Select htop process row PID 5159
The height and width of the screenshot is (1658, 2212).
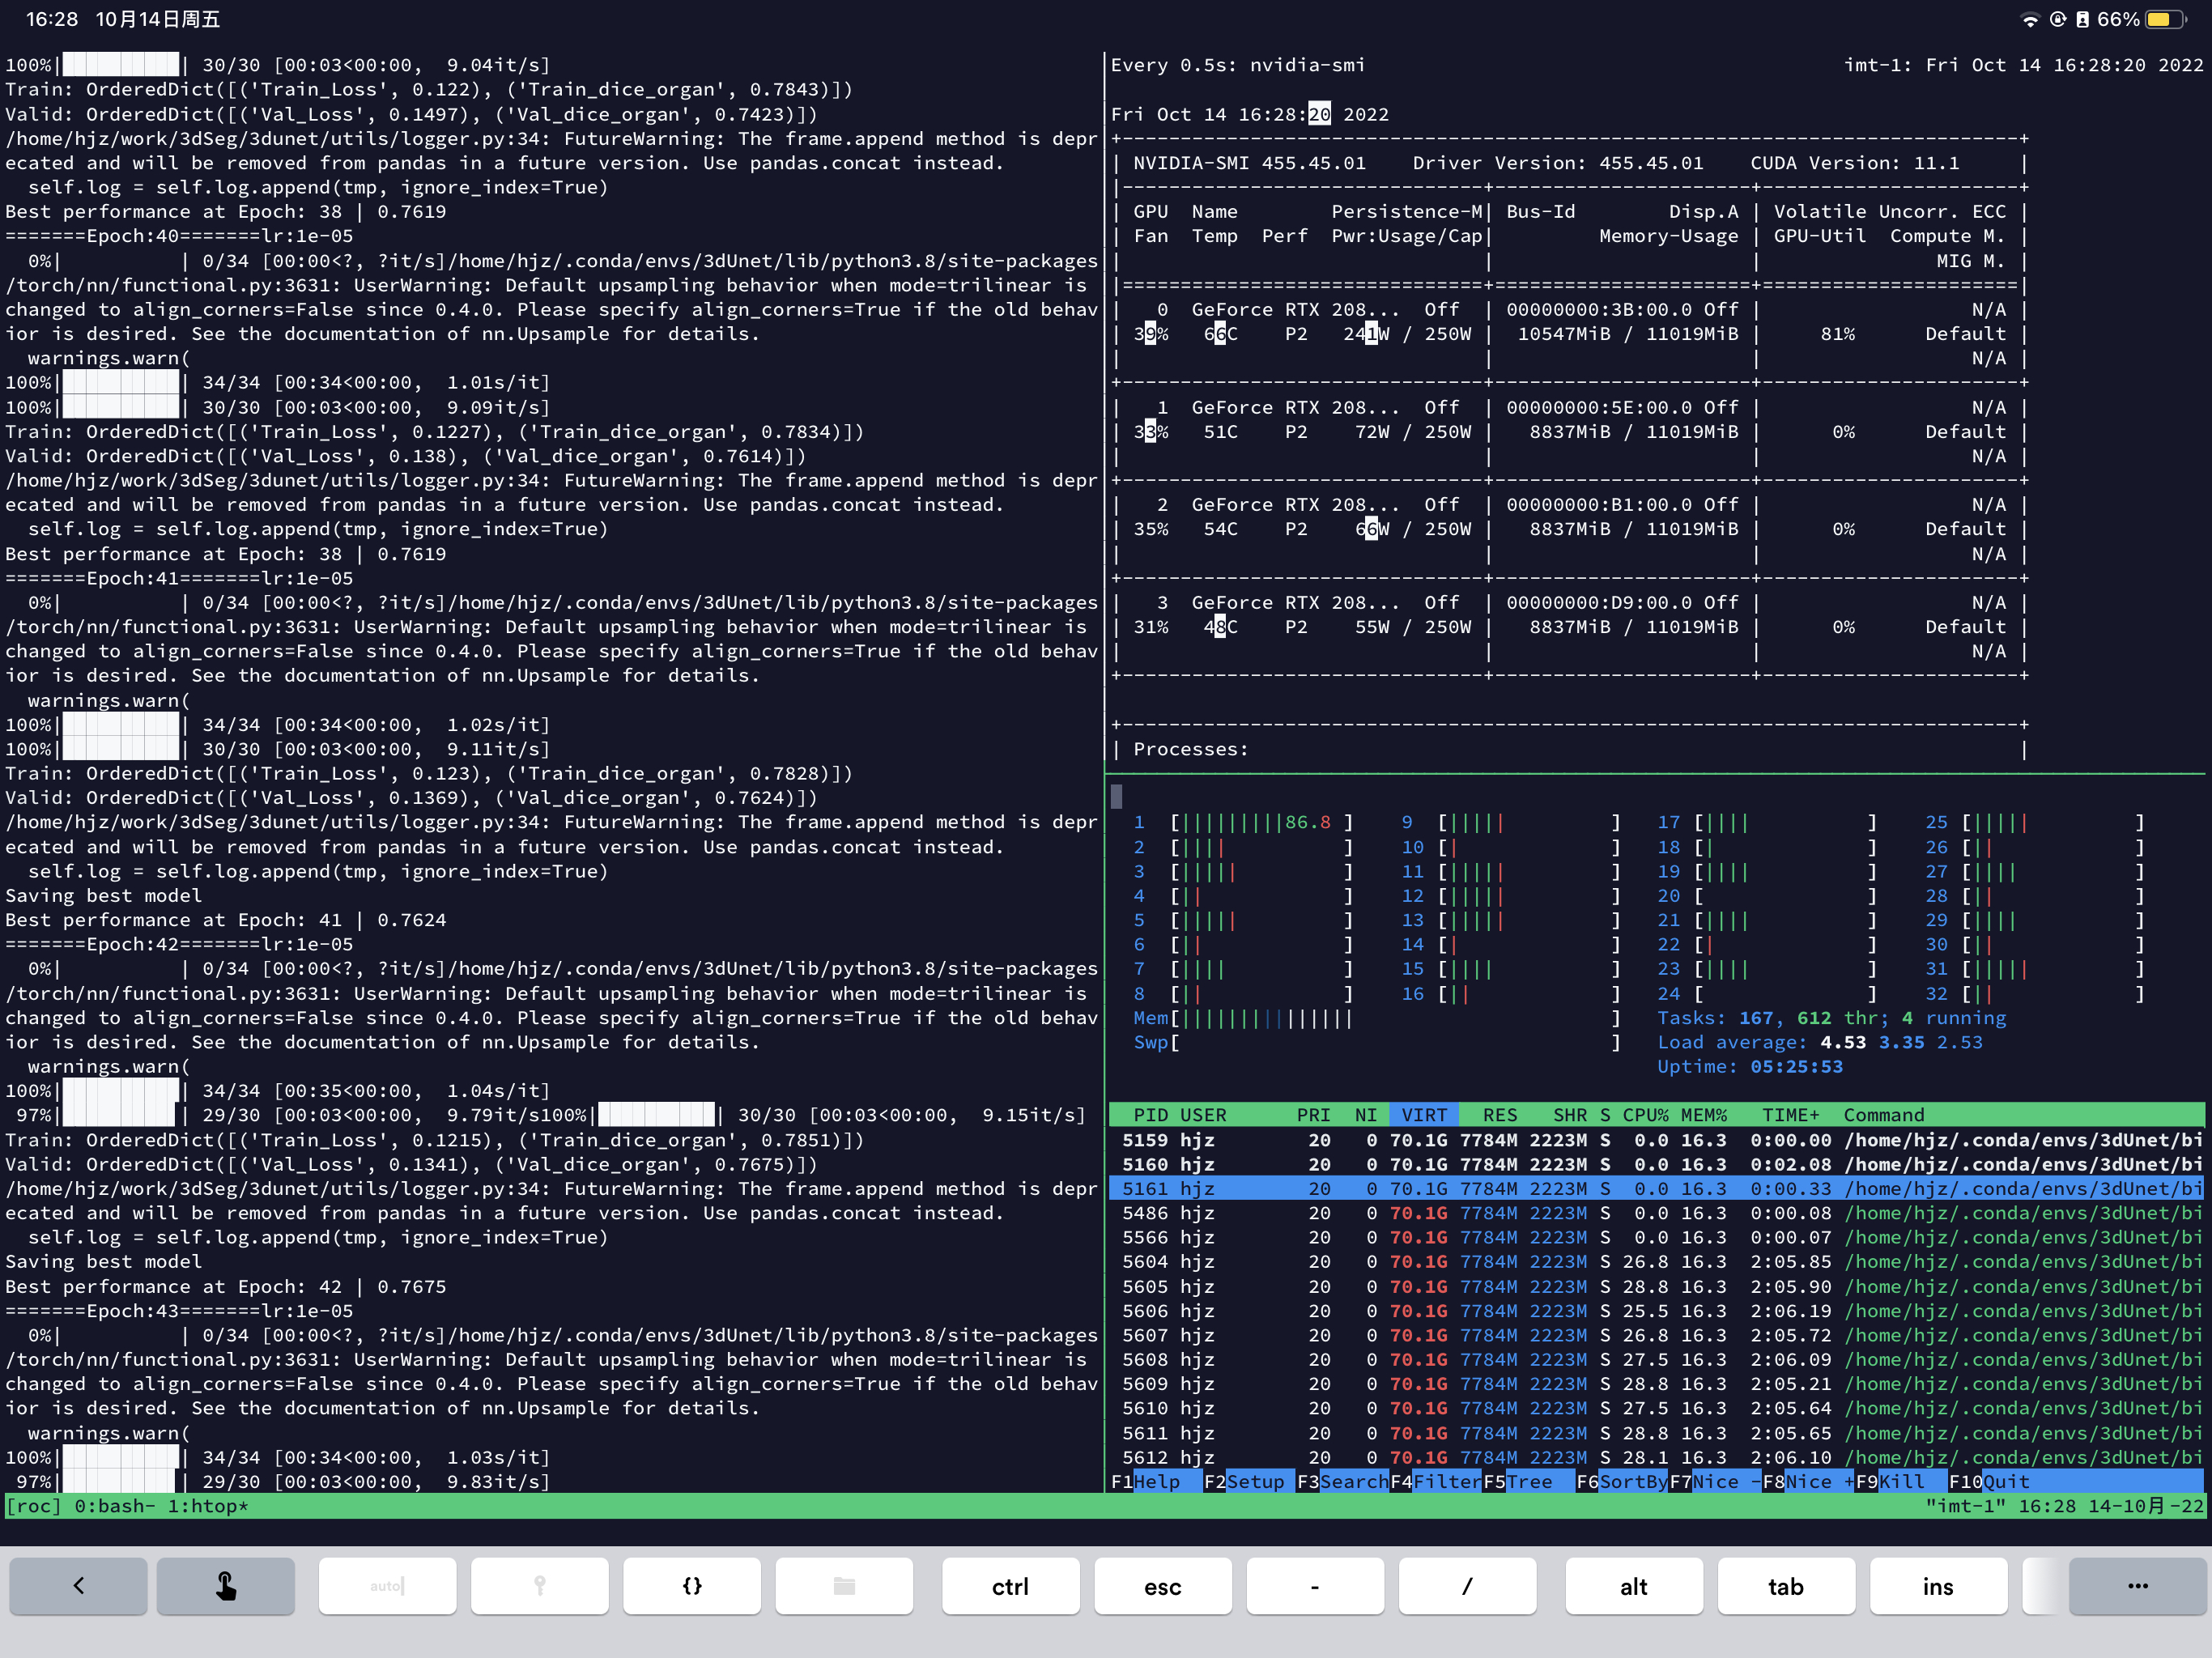point(1657,1140)
